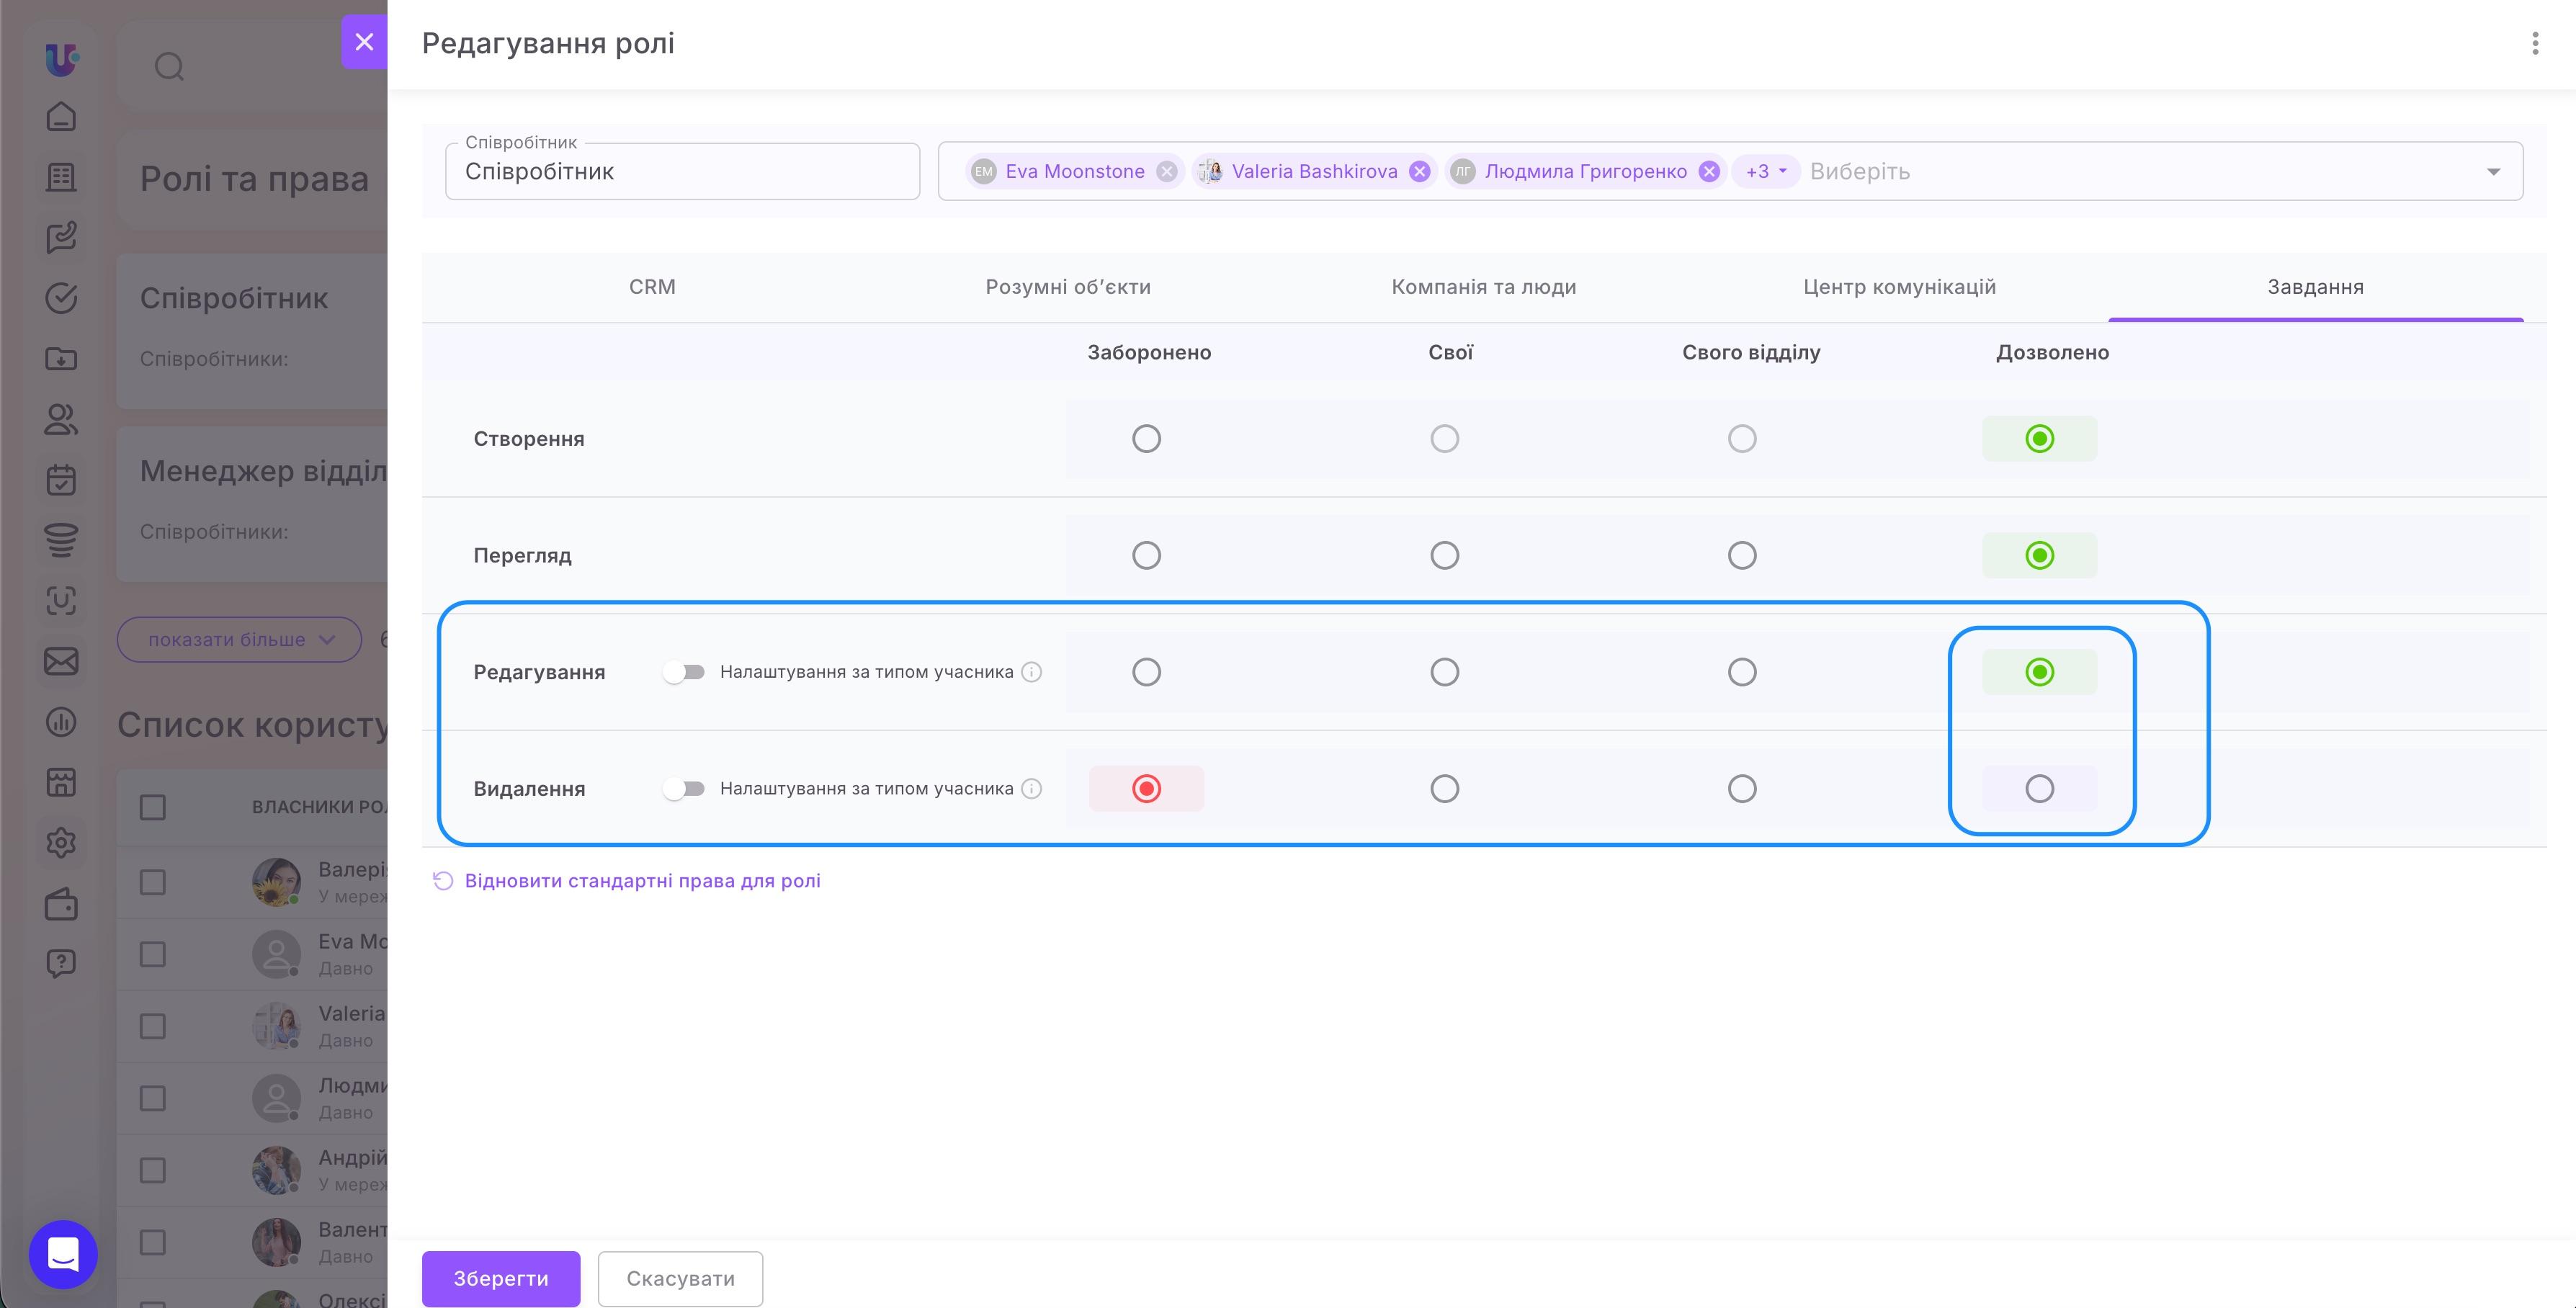Click Відновити стандартні права для ролі
2576x1308 pixels.
coord(626,881)
